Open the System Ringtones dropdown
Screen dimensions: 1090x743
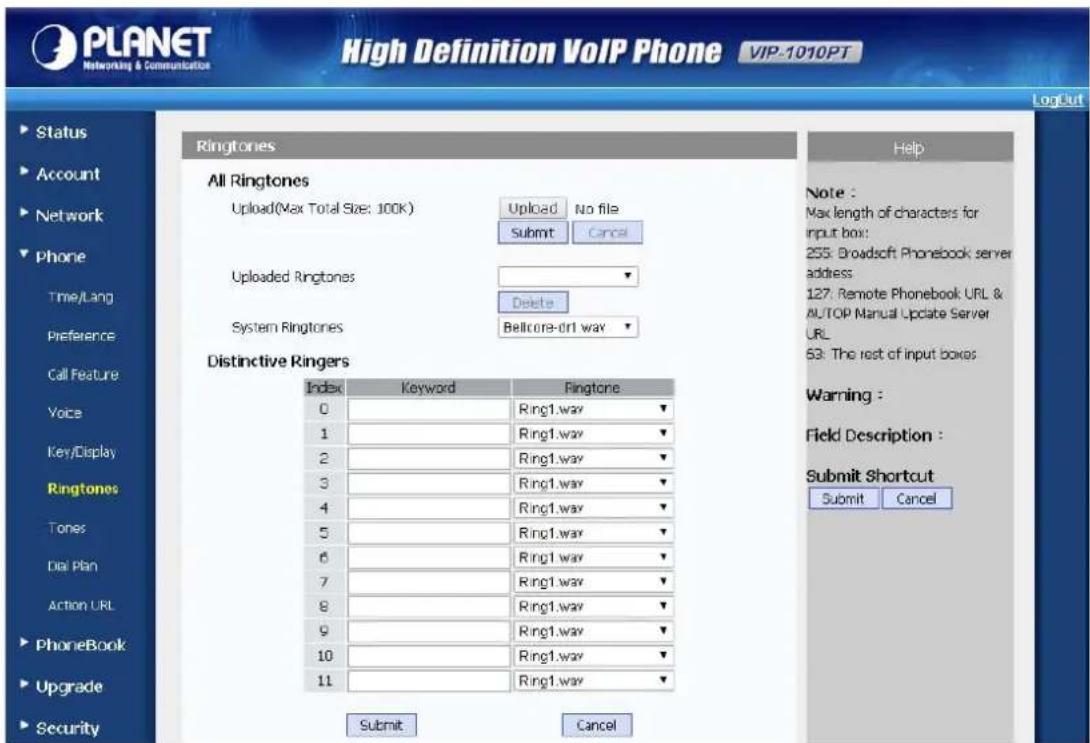point(568,327)
